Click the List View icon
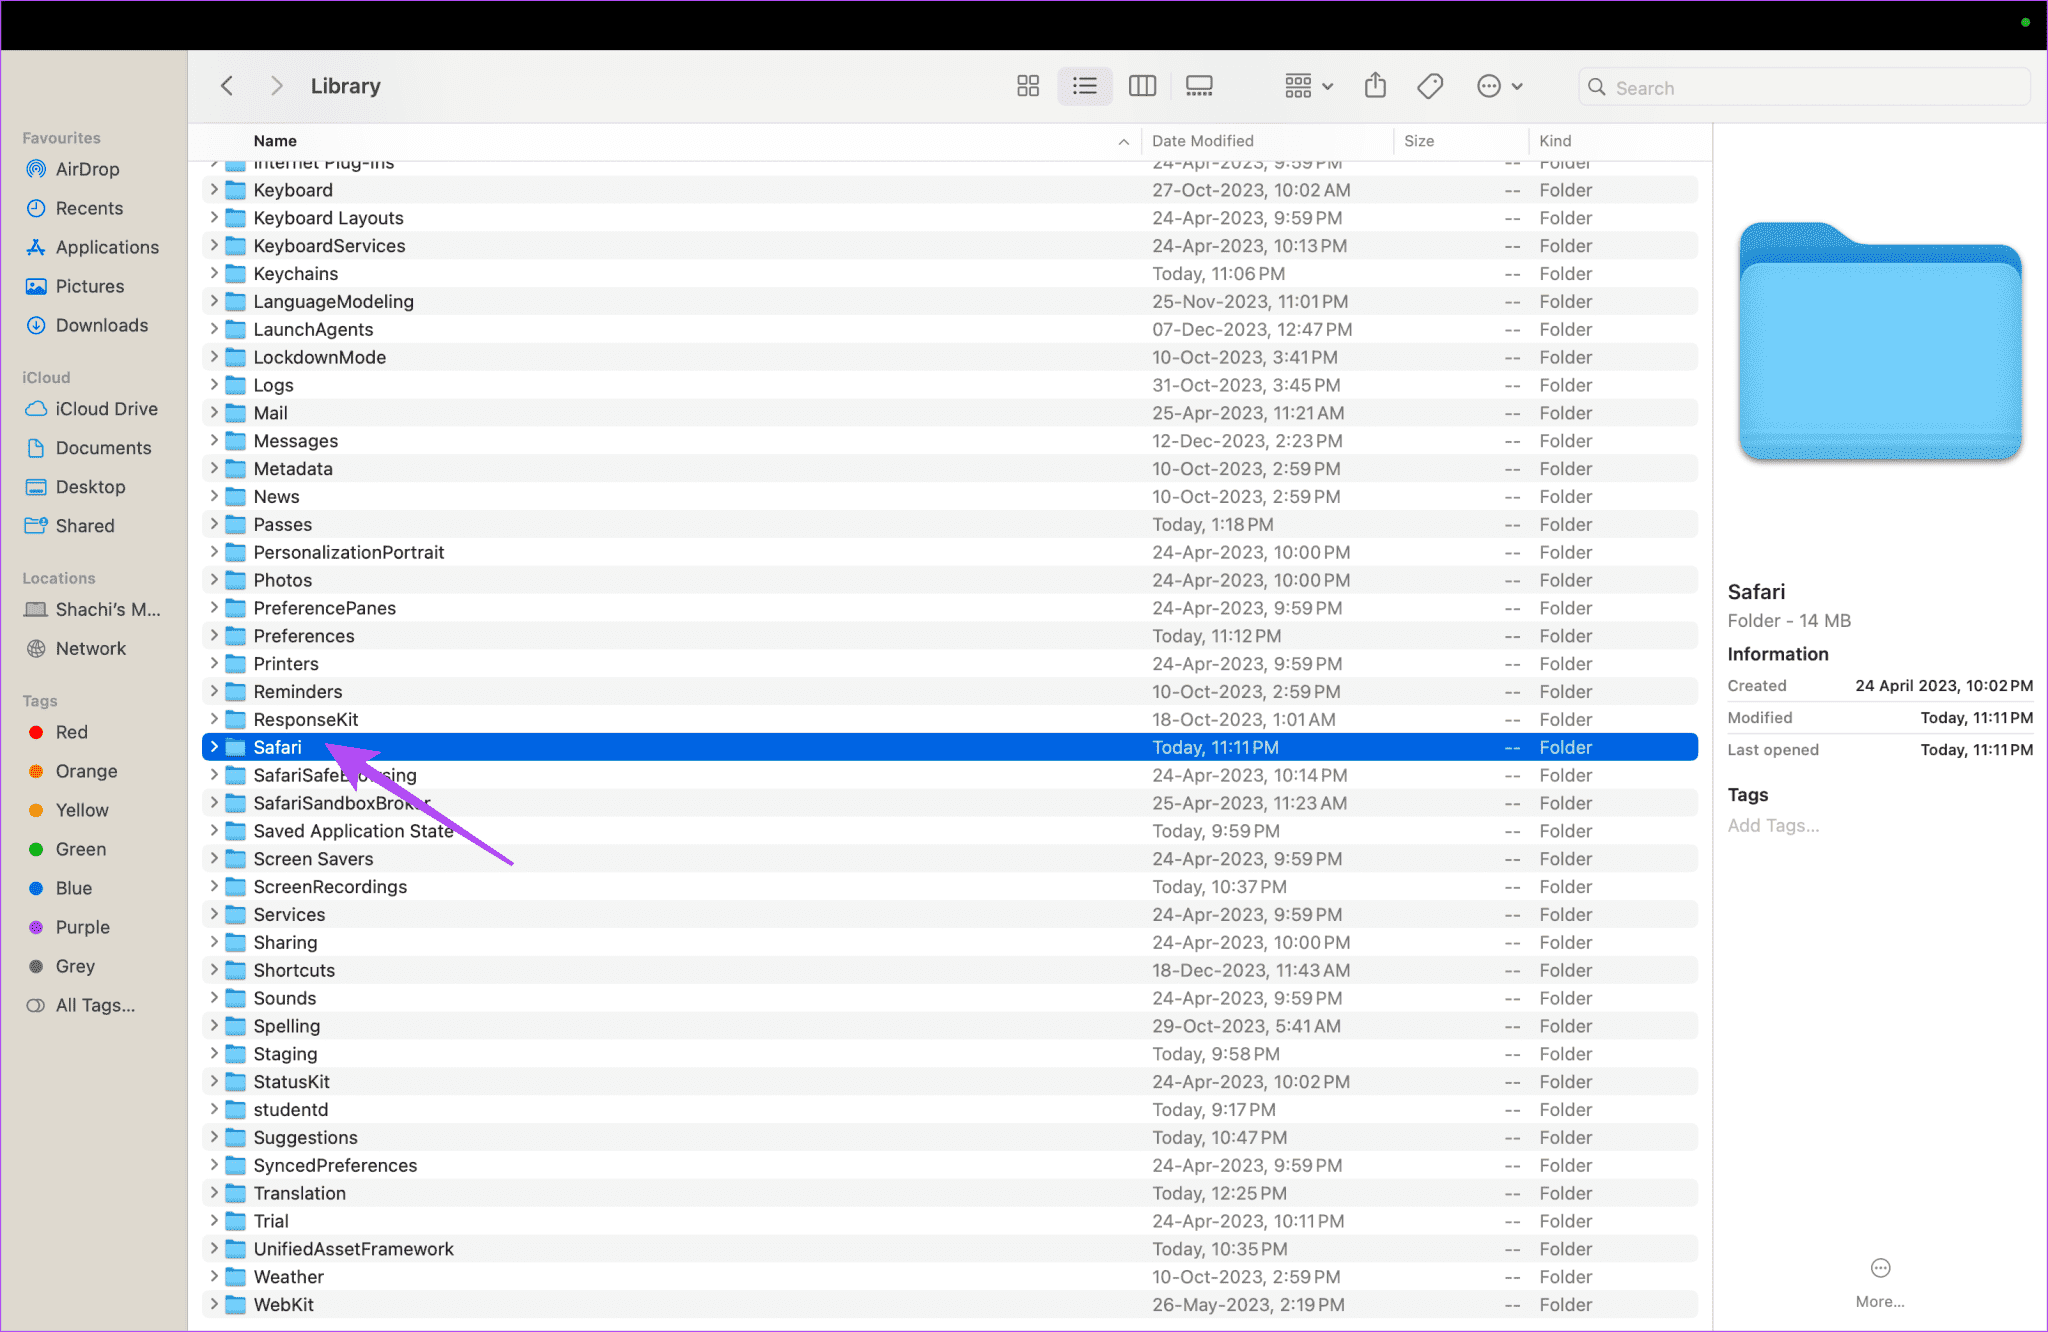Viewport: 2048px width, 1332px height. [1084, 85]
